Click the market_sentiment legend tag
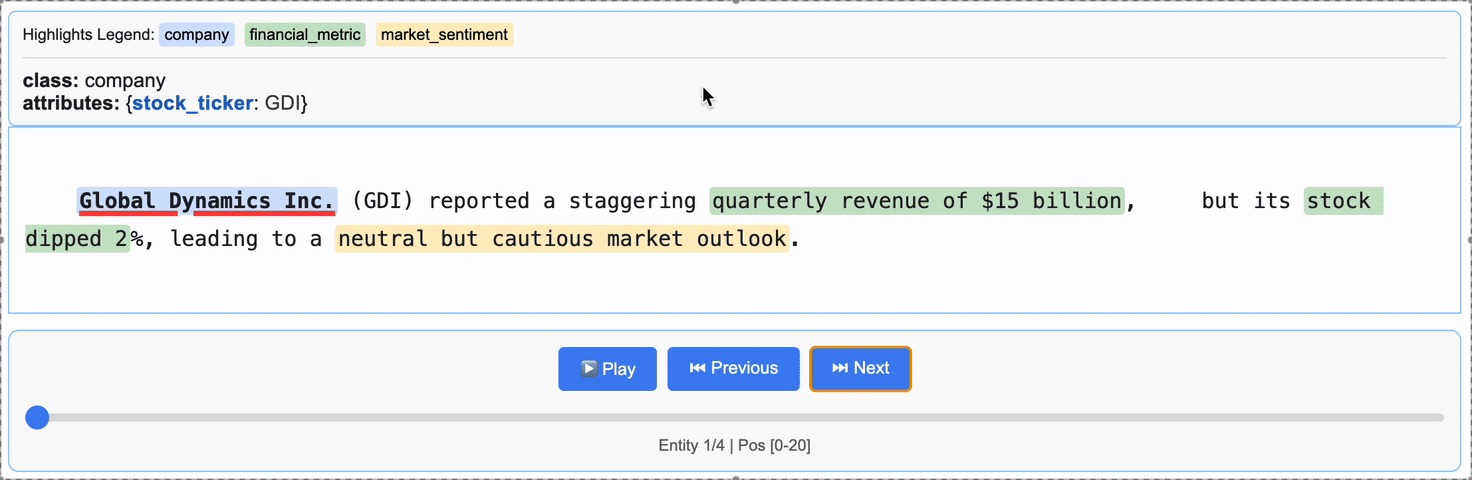This screenshot has height=480, width=1472. (444, 35)
